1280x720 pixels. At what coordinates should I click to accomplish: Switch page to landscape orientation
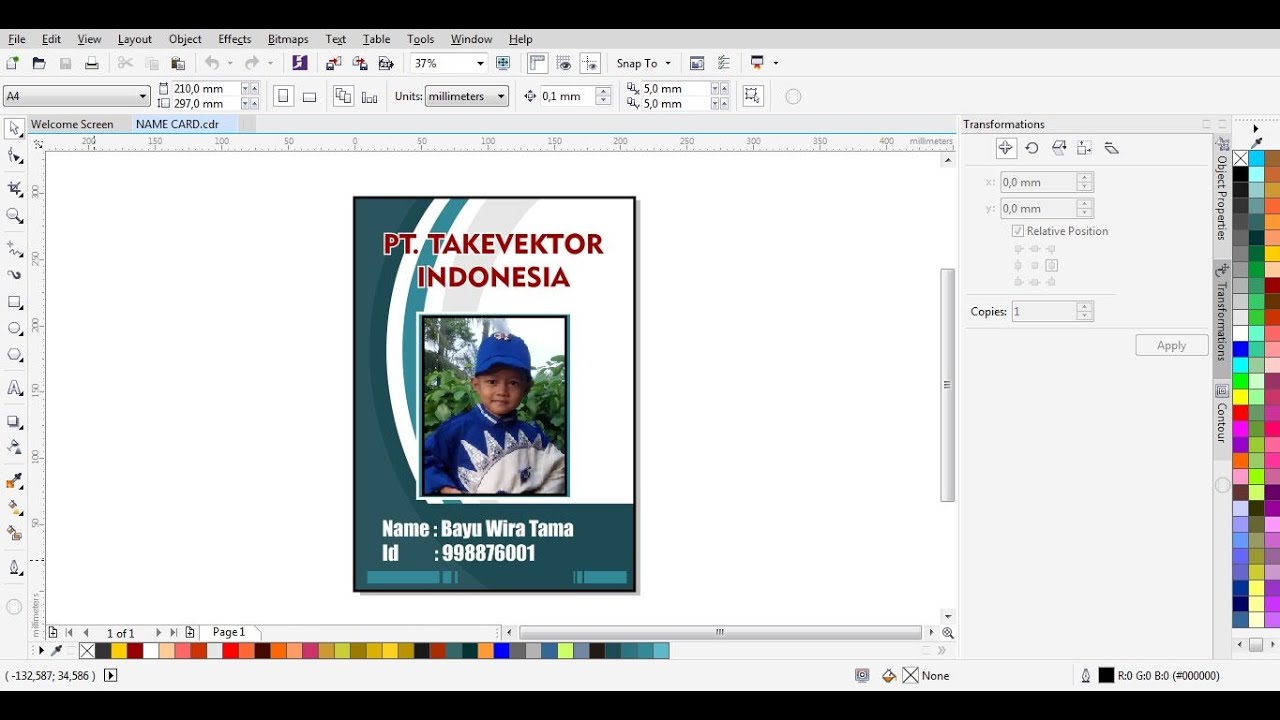[x=309, y=96]
